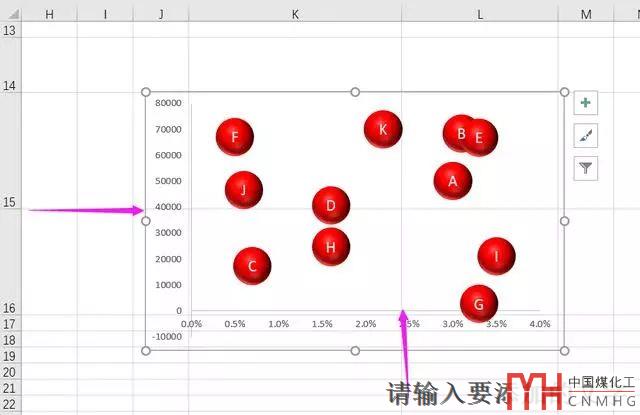This screenshot has height=415, width=640.
Task: Select row 15 header
Action: click(10, 151)
